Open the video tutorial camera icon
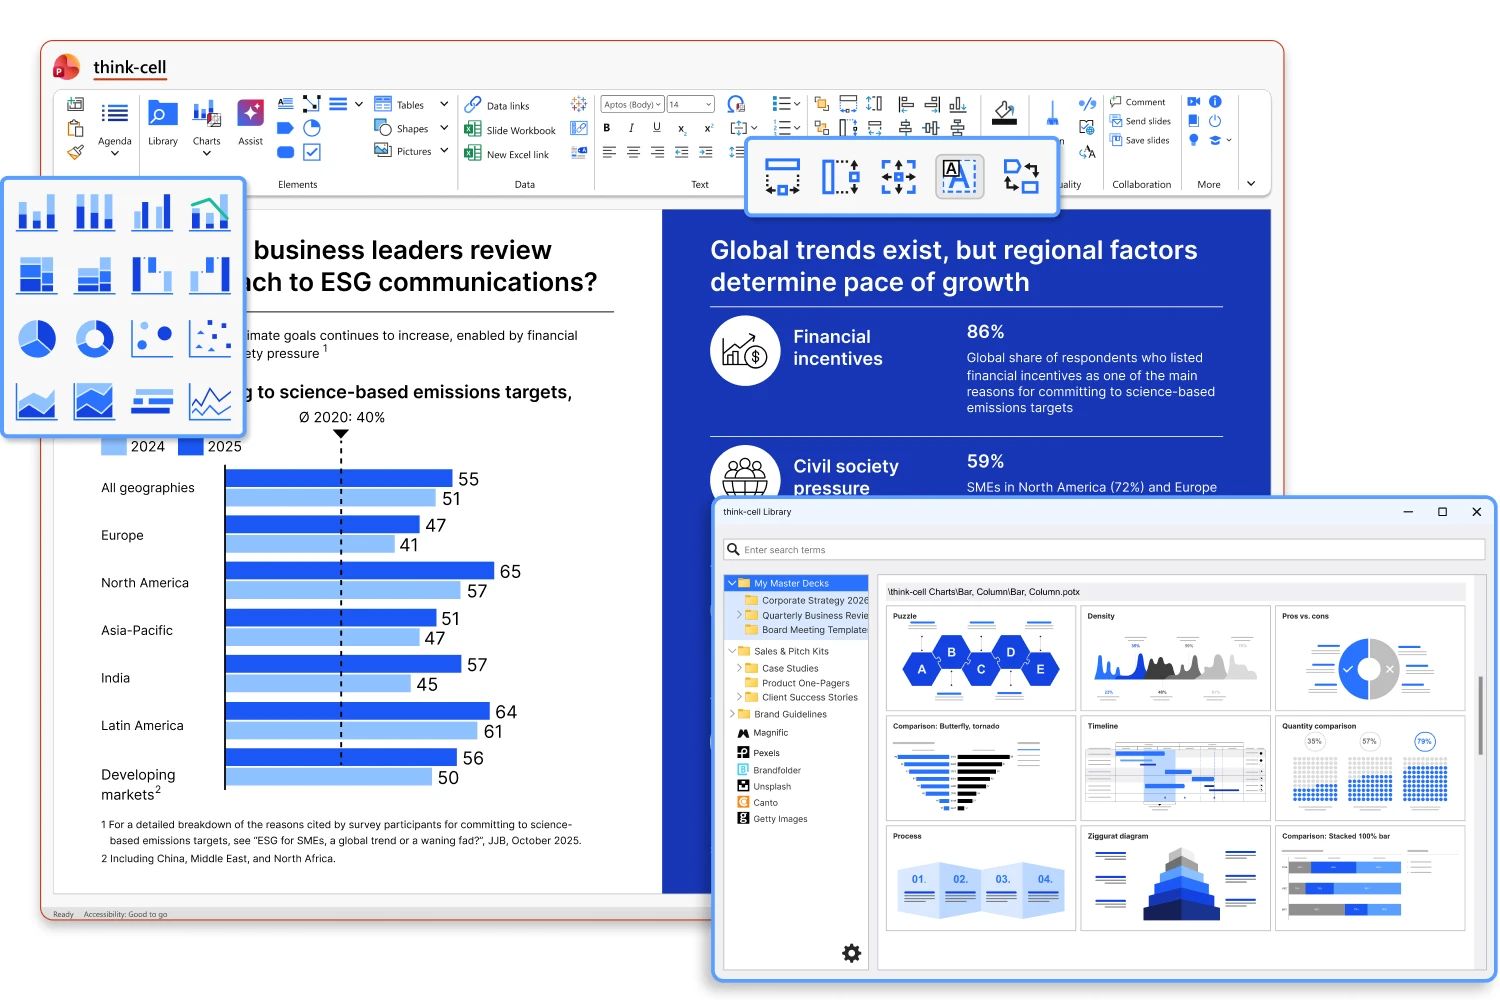Viewport: 1500px width, 1000px height. (x=1193, y=102)
